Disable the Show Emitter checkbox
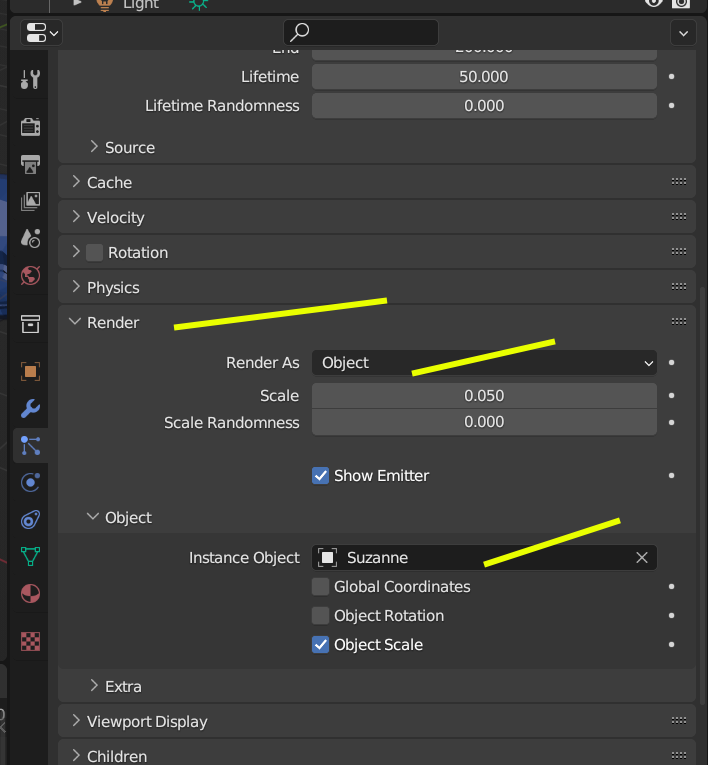708x765 pixels. coord(321,476)
